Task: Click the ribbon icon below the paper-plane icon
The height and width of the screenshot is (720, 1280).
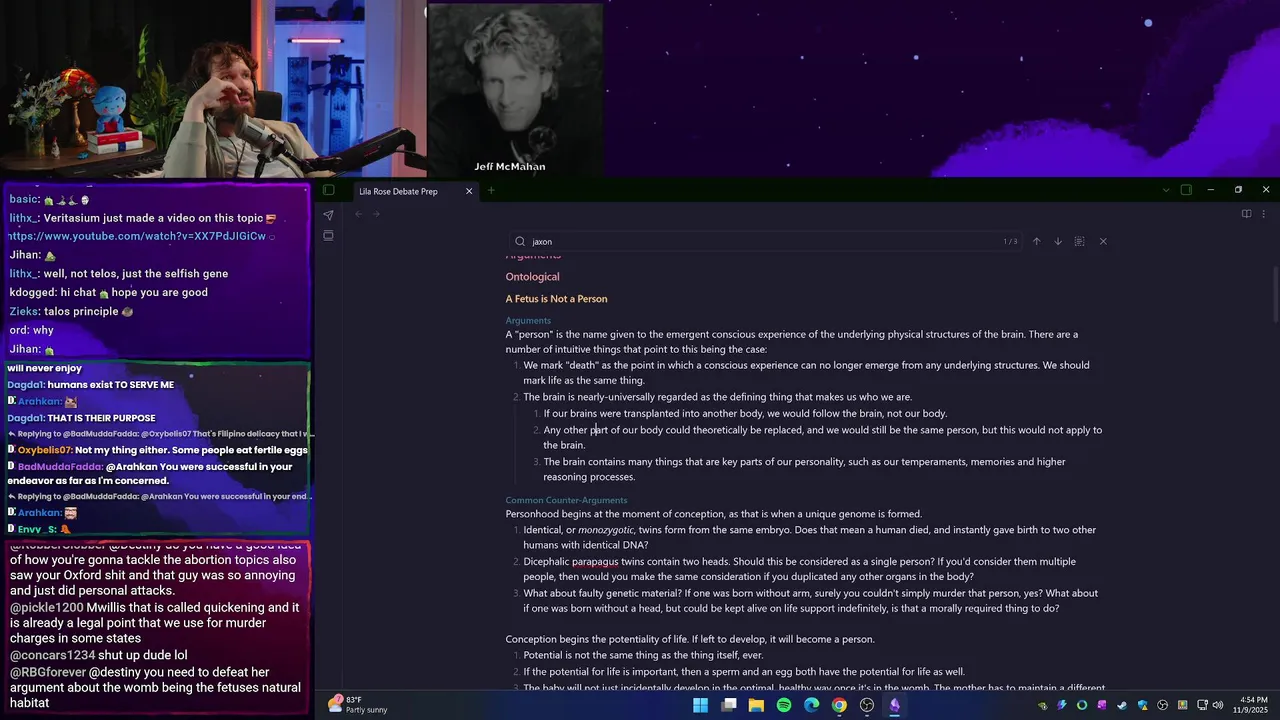Action: [x=328, y=236]
